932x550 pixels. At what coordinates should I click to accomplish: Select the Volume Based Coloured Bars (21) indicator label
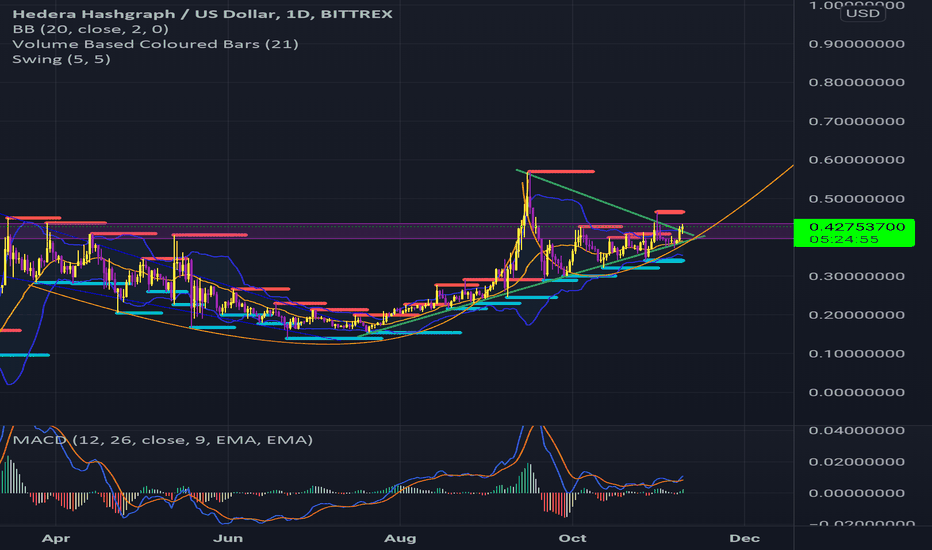coord(155,44)
